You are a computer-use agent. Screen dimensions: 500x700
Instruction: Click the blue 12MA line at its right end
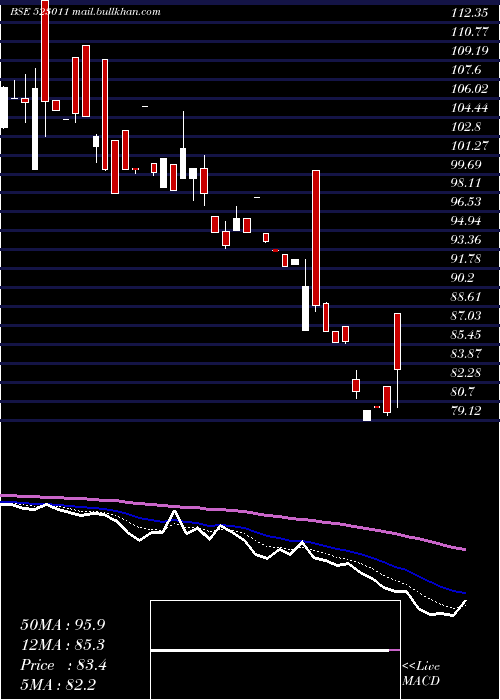point(462,592)
